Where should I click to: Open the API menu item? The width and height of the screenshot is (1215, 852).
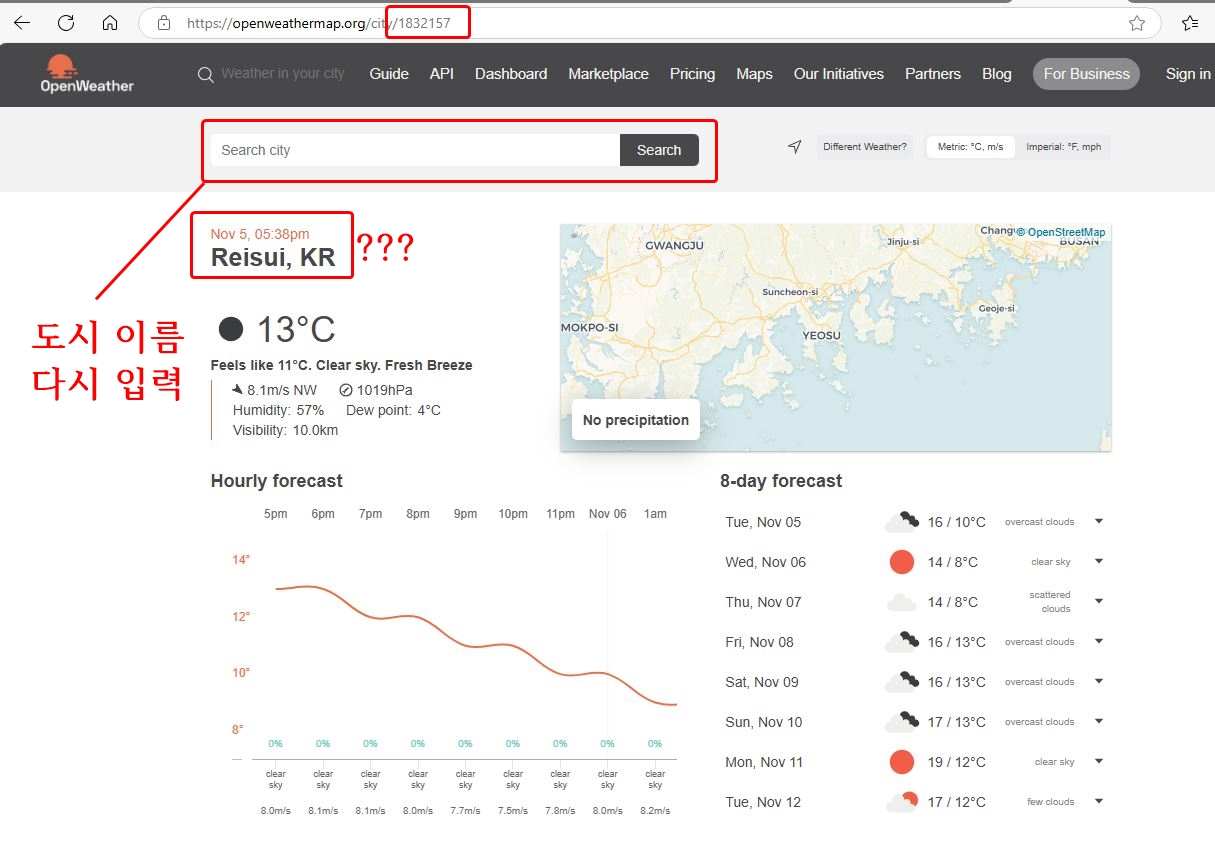pyautogui.click(x=442, y=74)
